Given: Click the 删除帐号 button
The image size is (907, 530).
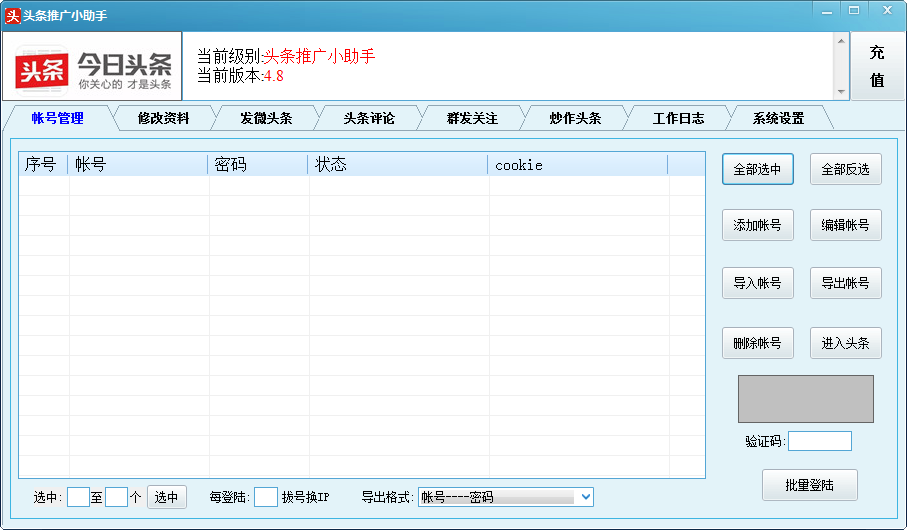Looking at the screenshot, I should click(x=758, y=343).
